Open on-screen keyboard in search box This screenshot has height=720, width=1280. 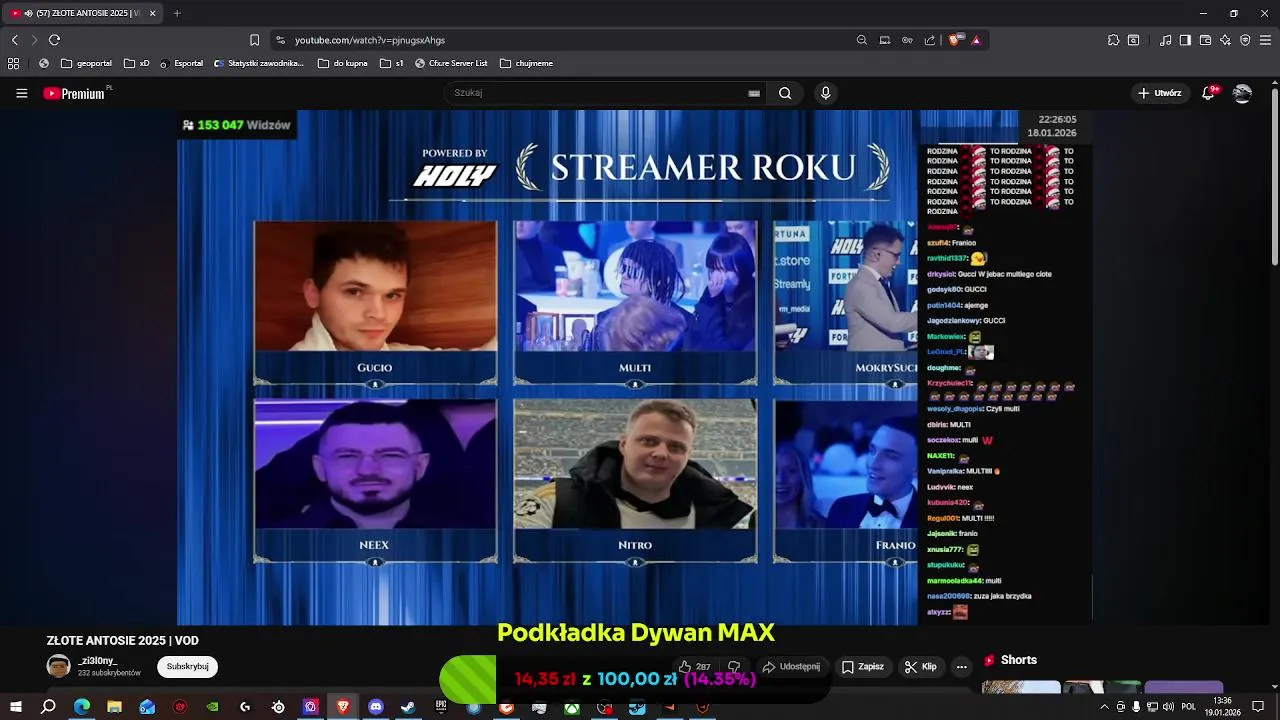pos(754,93)
